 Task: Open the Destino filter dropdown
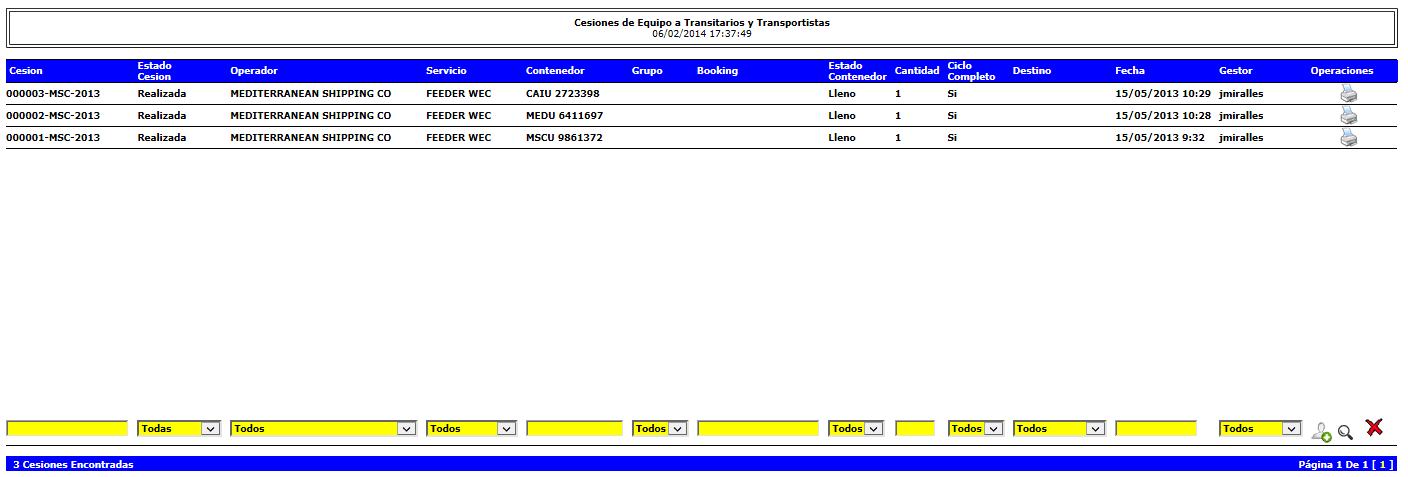coord(1059,428)
